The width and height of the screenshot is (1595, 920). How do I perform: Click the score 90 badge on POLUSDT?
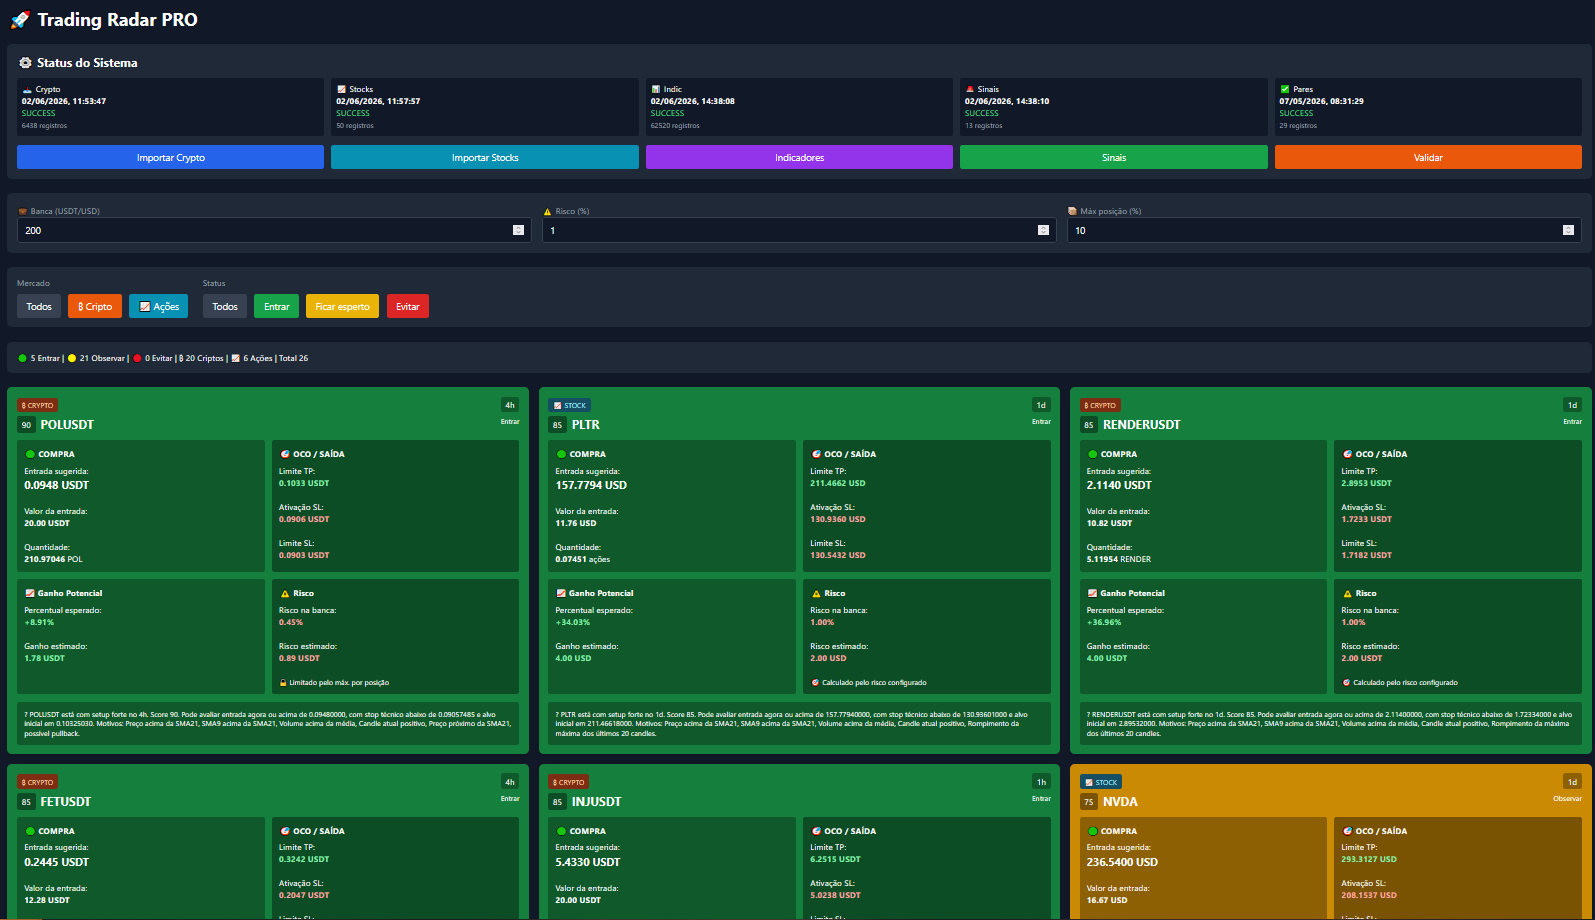tap(26, 425)
